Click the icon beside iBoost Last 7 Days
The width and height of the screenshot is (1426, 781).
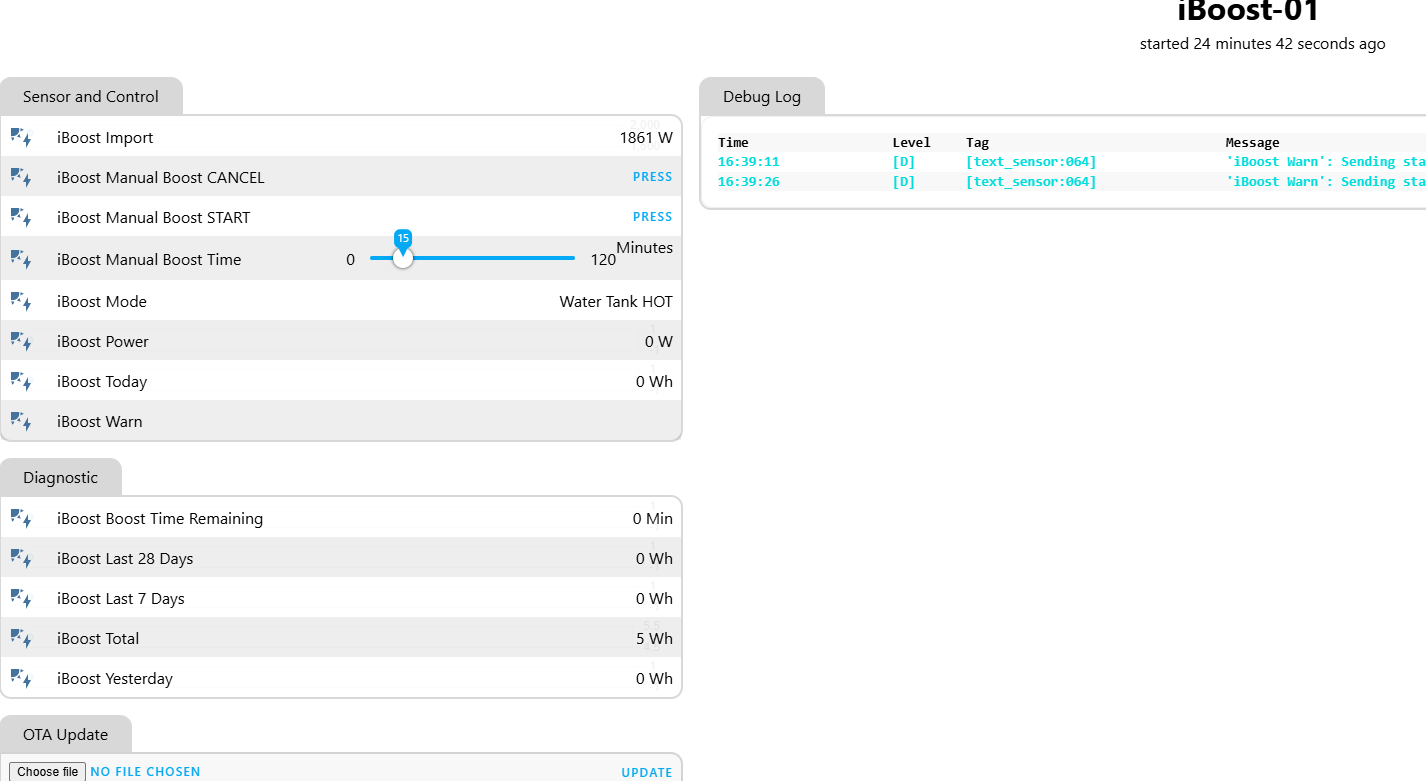(x=21, y=598)
